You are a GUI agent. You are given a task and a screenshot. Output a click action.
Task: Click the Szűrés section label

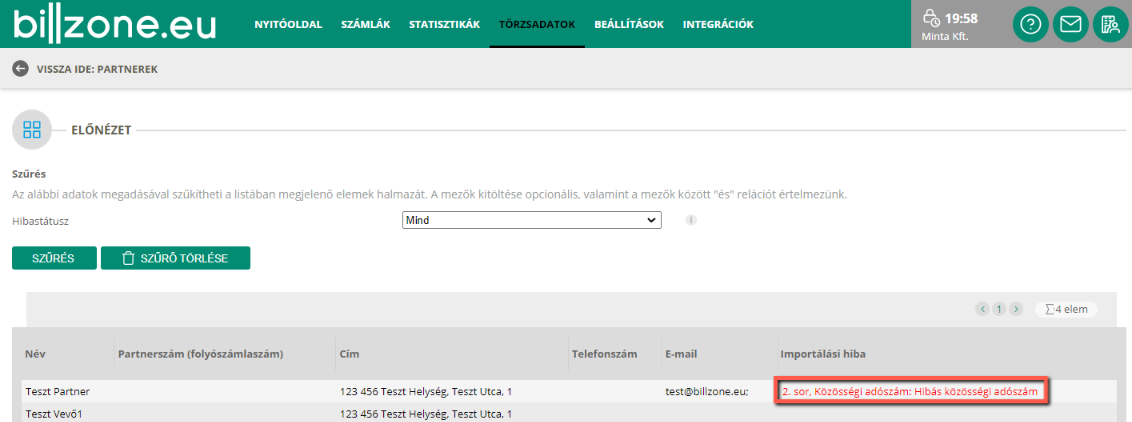point(29,175)
